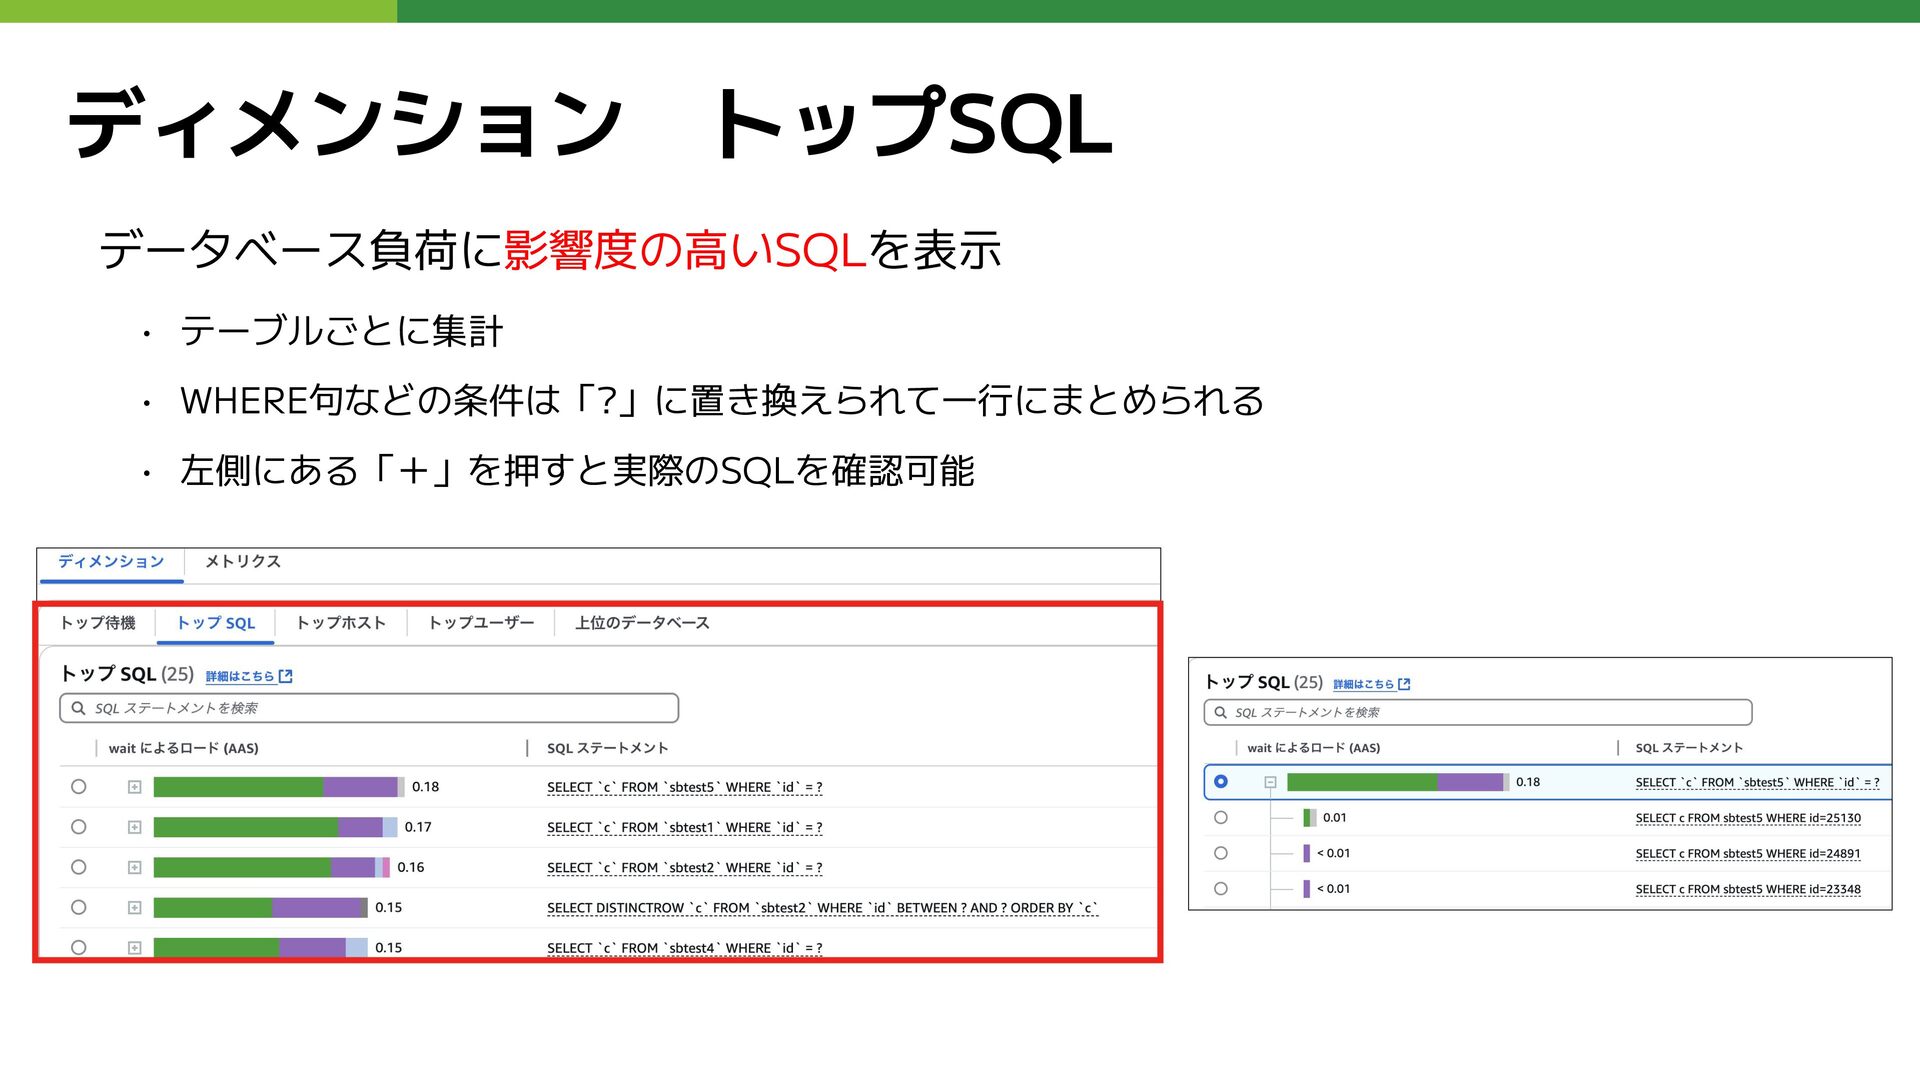Click search magnifier icon in right SQL search box
1920x1081 pixels.
click(x=1221, y=713)
